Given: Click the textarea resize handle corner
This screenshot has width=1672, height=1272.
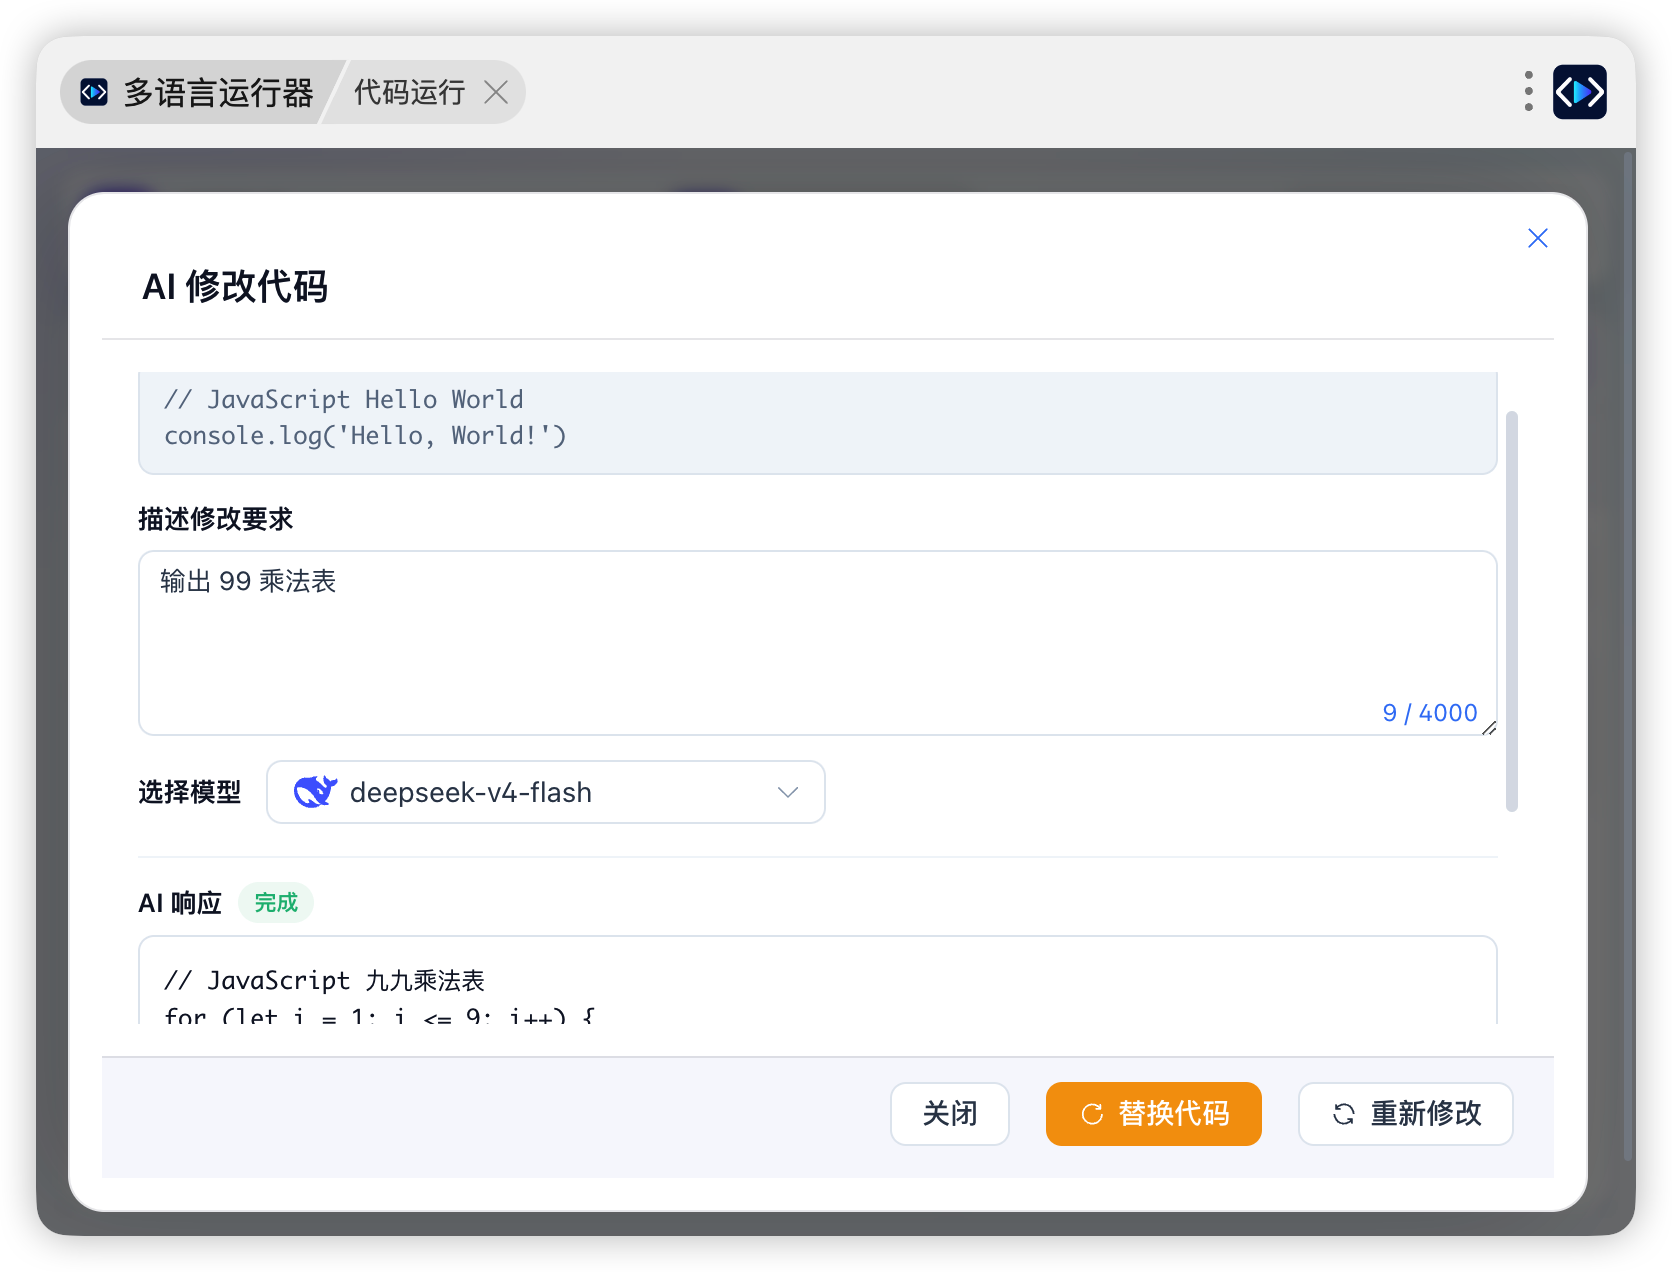Looking at the screenshot, I should 1488,727.
